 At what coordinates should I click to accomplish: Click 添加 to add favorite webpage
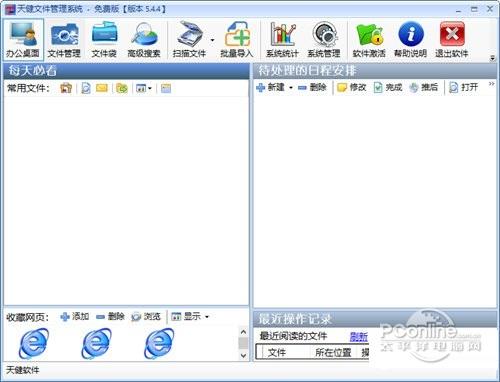[75, 316]
